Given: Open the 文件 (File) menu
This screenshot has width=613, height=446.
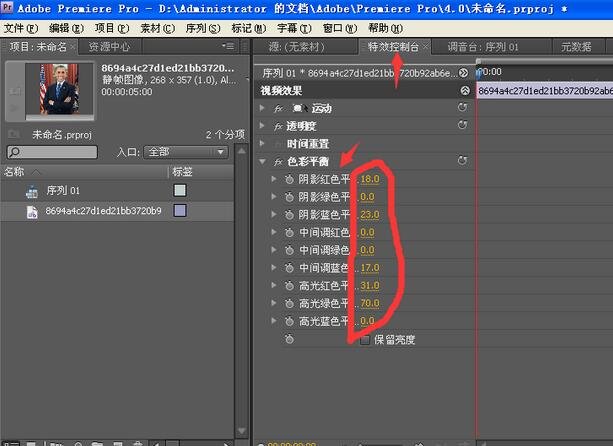Looking at the screenshot, I should coord(21,28).
